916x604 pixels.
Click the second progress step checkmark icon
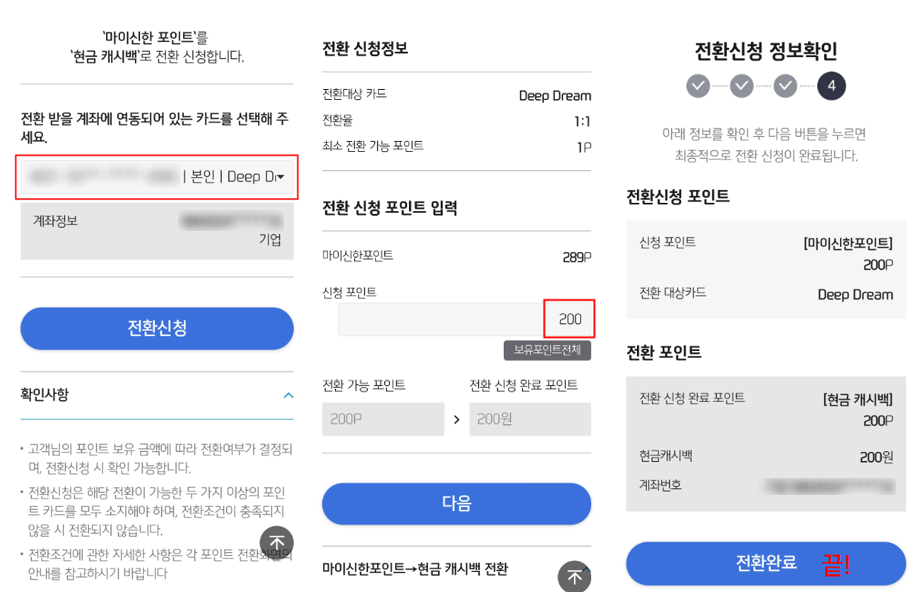tap(741, 88)
